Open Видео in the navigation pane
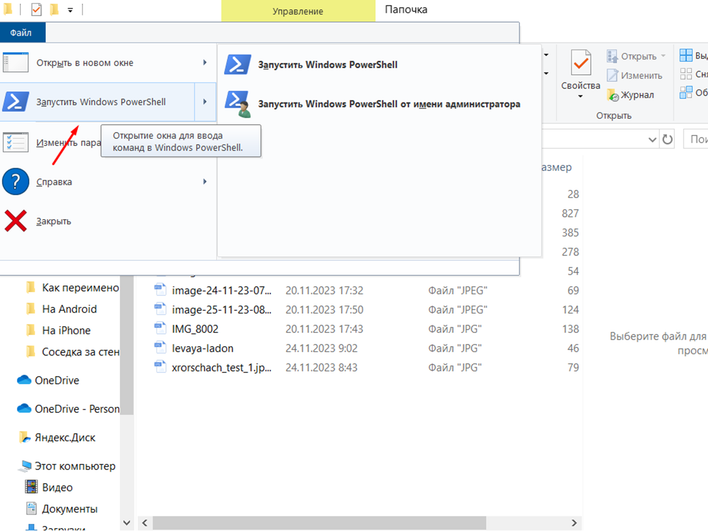Viewport: 708px width, 531px height. (x=49, y=487)
